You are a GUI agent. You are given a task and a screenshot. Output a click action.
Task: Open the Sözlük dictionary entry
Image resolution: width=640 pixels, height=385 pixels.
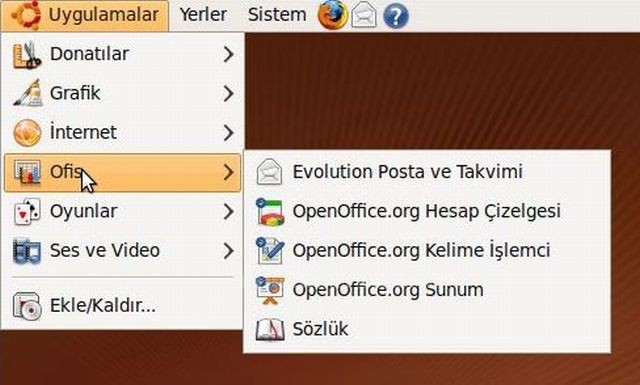(x=427, y=329)
